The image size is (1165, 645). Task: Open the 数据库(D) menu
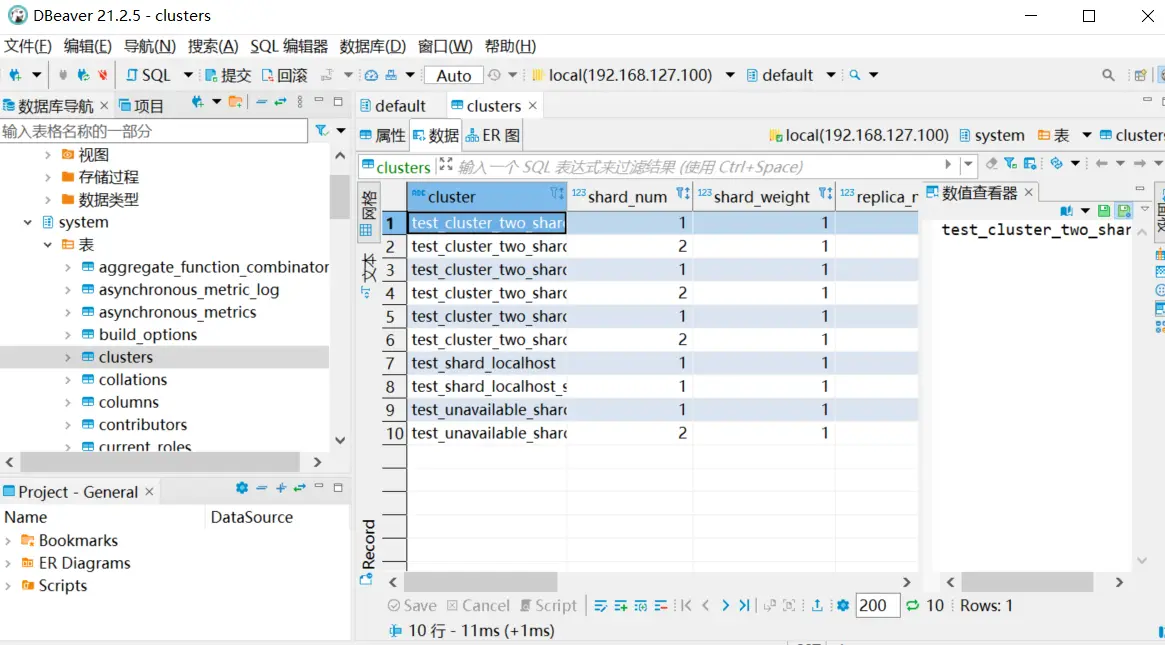tap(373, 46)
